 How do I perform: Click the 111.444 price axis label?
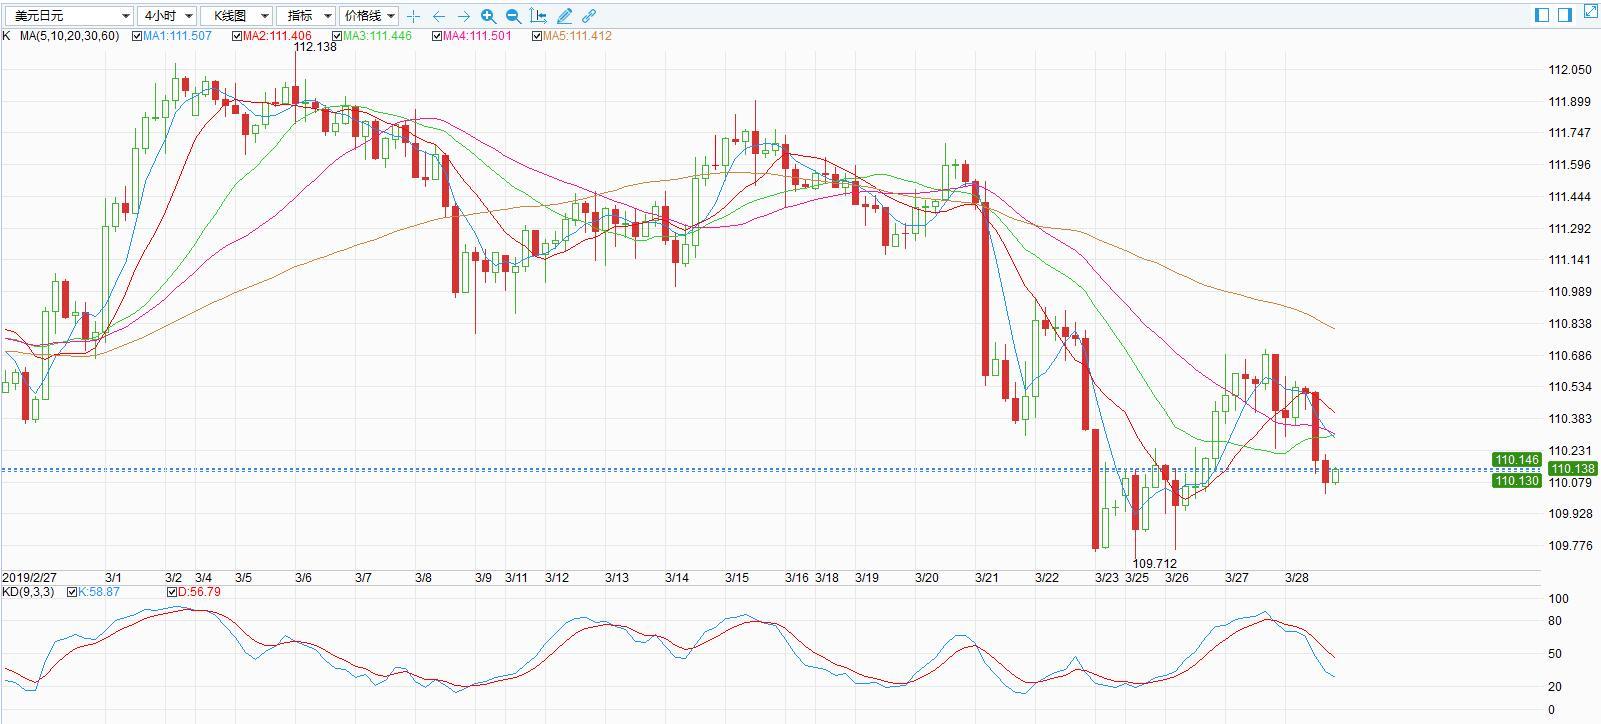pos(1569,197)
